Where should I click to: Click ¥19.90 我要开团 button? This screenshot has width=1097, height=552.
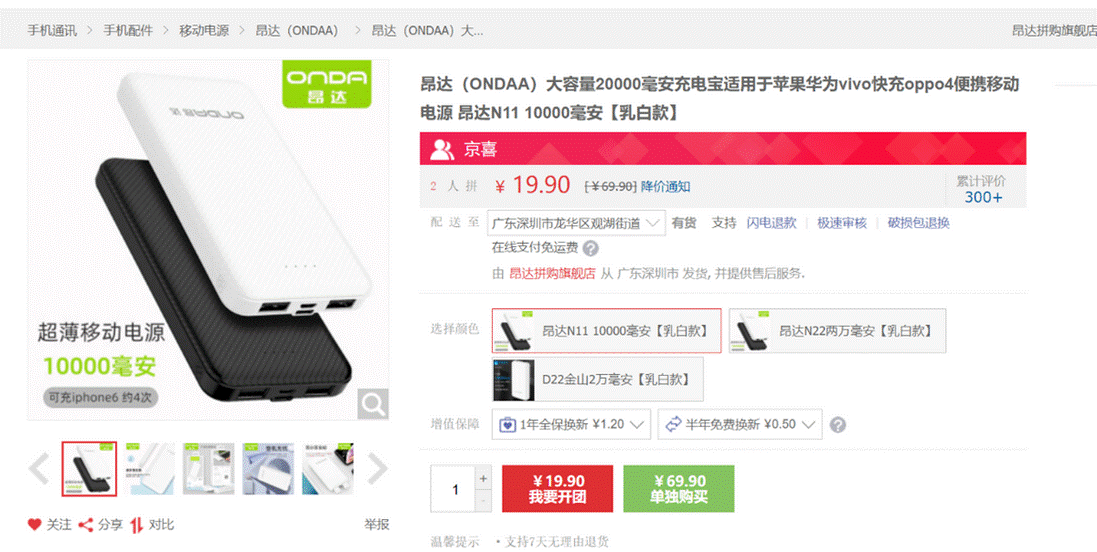click(x=558, y=488)
